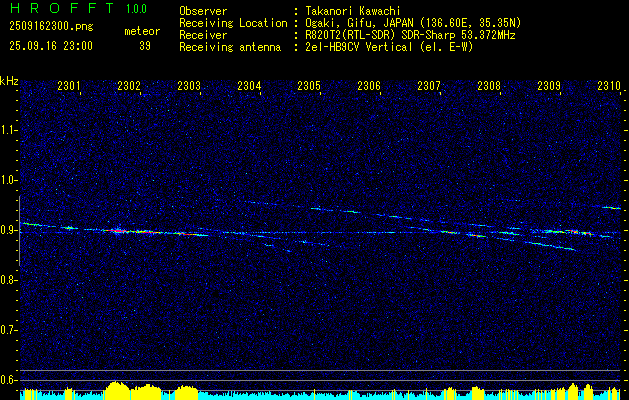Viewport: 629px width, 400px height.
Task: Click the 2306 time marker
Action: (369, 86)
